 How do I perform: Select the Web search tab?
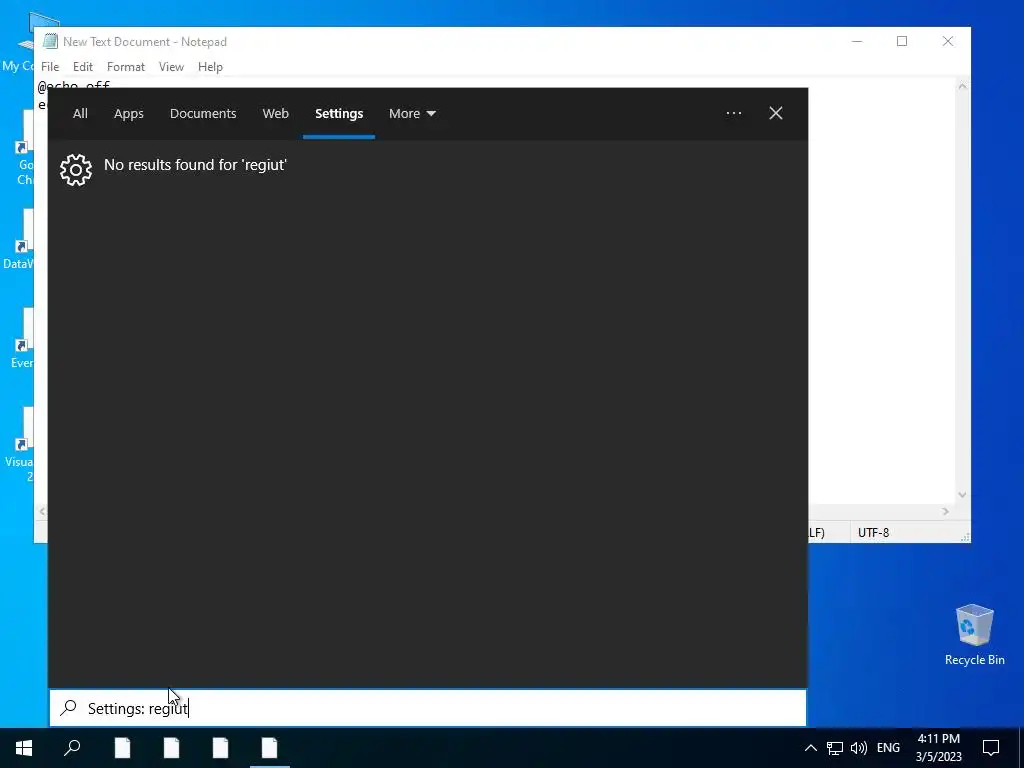click(x=276, y=114)
